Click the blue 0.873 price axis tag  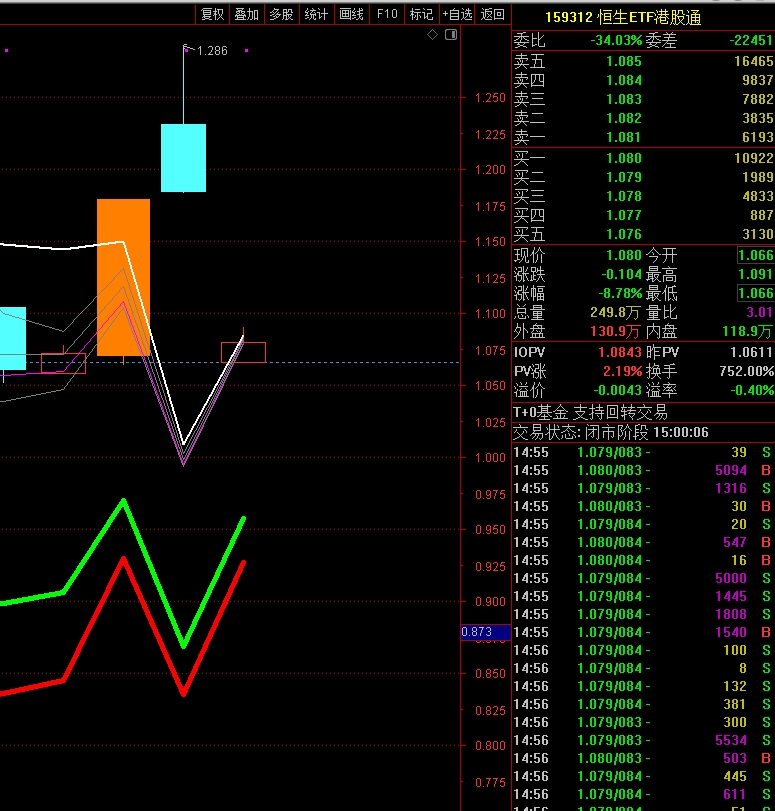[486, 632]
